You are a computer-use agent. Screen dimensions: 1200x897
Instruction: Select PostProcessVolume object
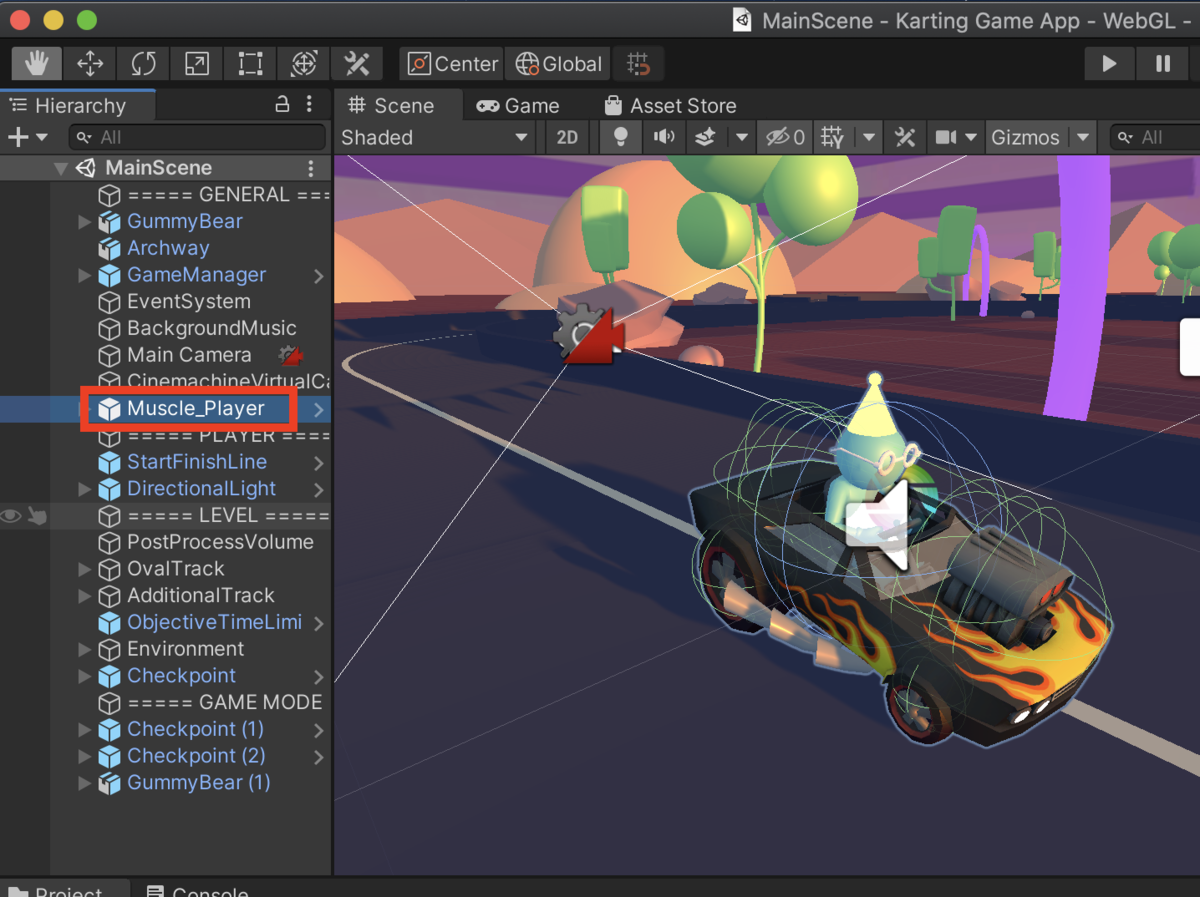point(220,542)
